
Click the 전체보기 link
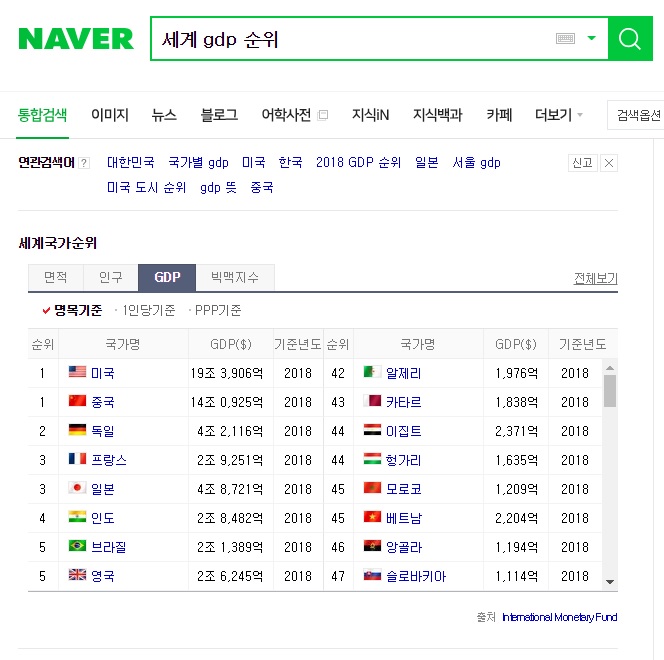coord(595,278)
